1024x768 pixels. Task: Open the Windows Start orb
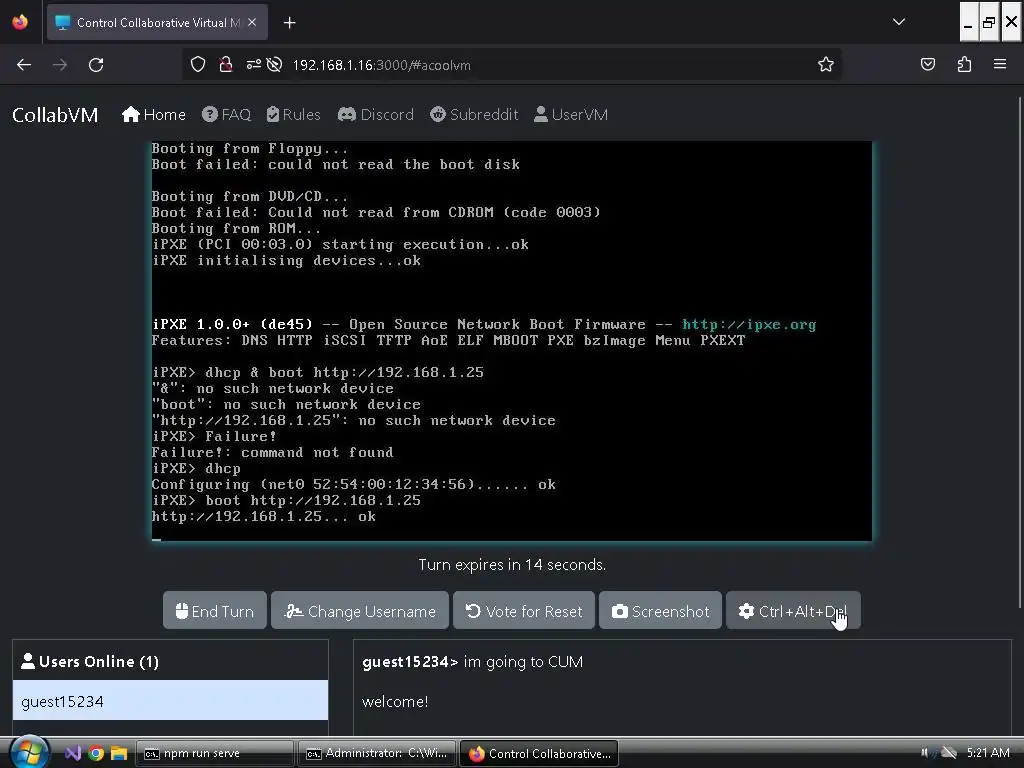tap(29, 752)
